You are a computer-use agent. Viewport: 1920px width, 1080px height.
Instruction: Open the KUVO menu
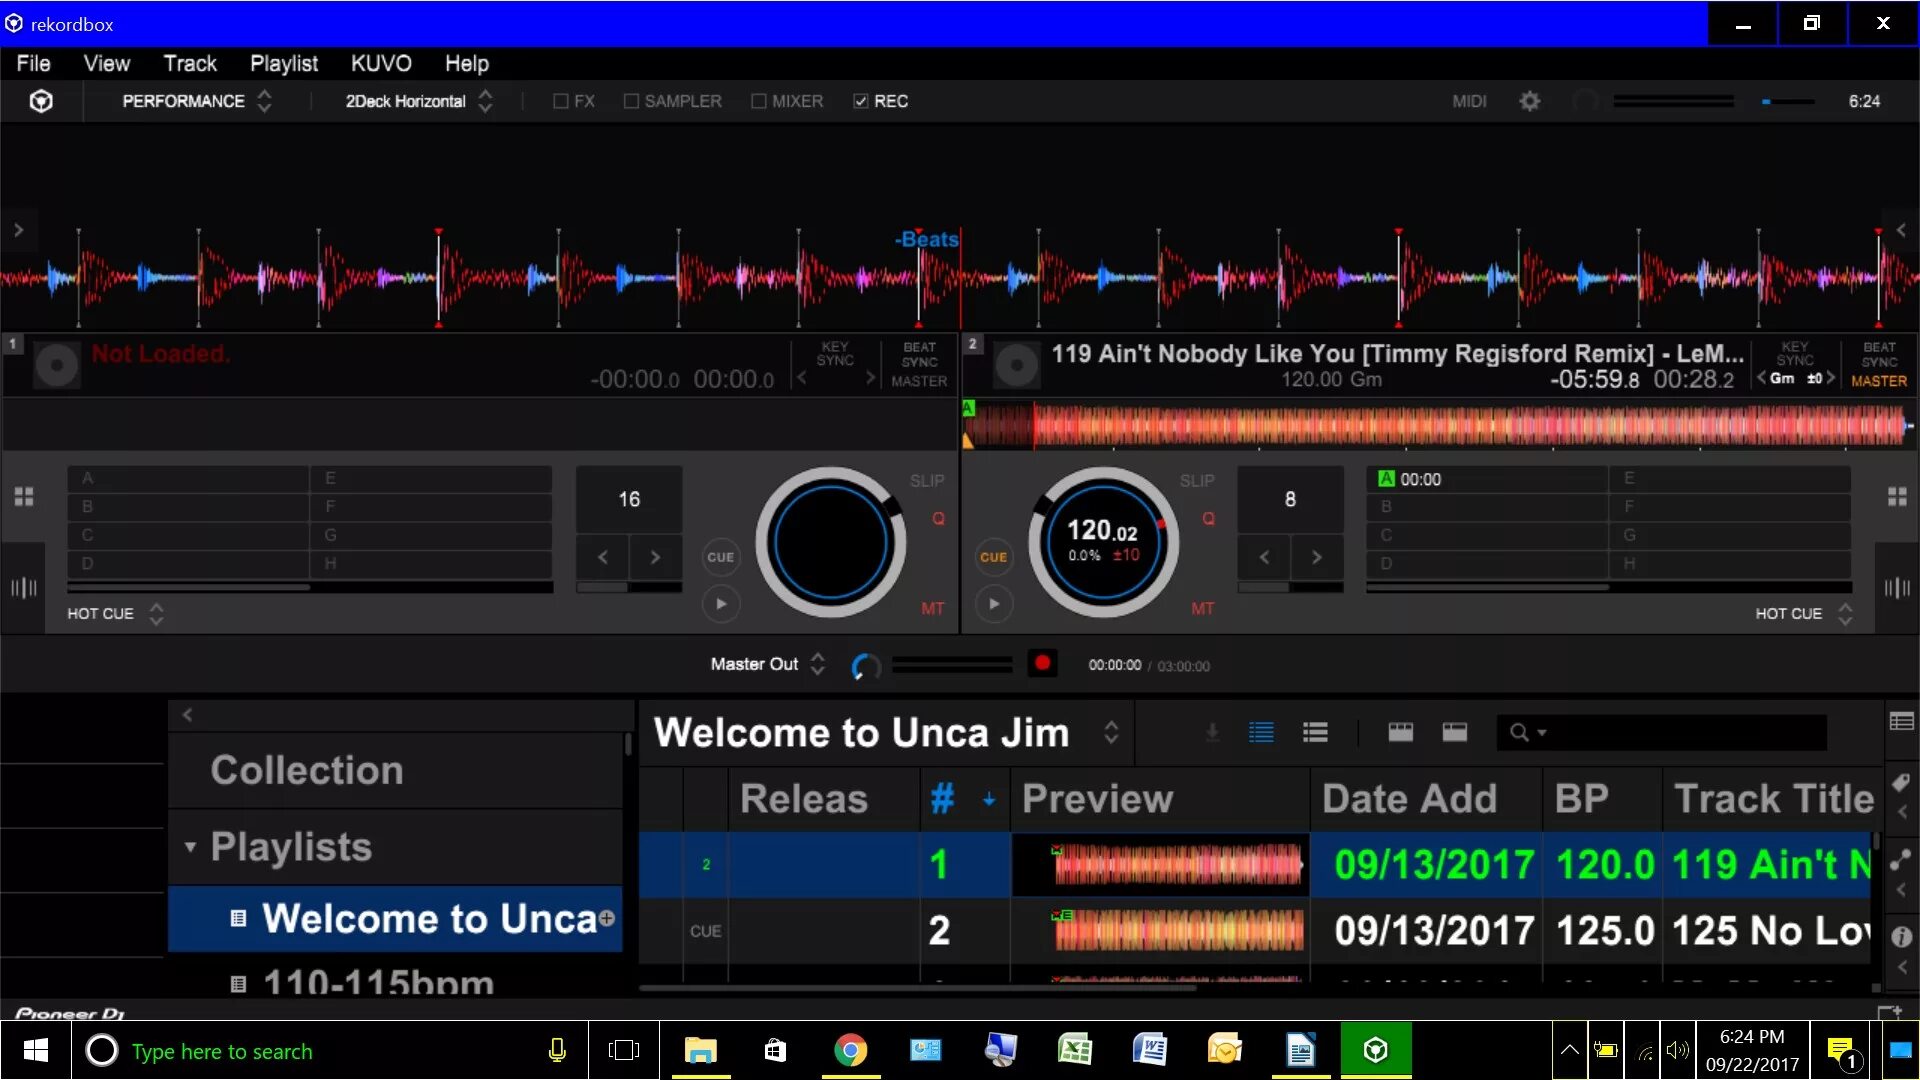(x=381, y=63)
